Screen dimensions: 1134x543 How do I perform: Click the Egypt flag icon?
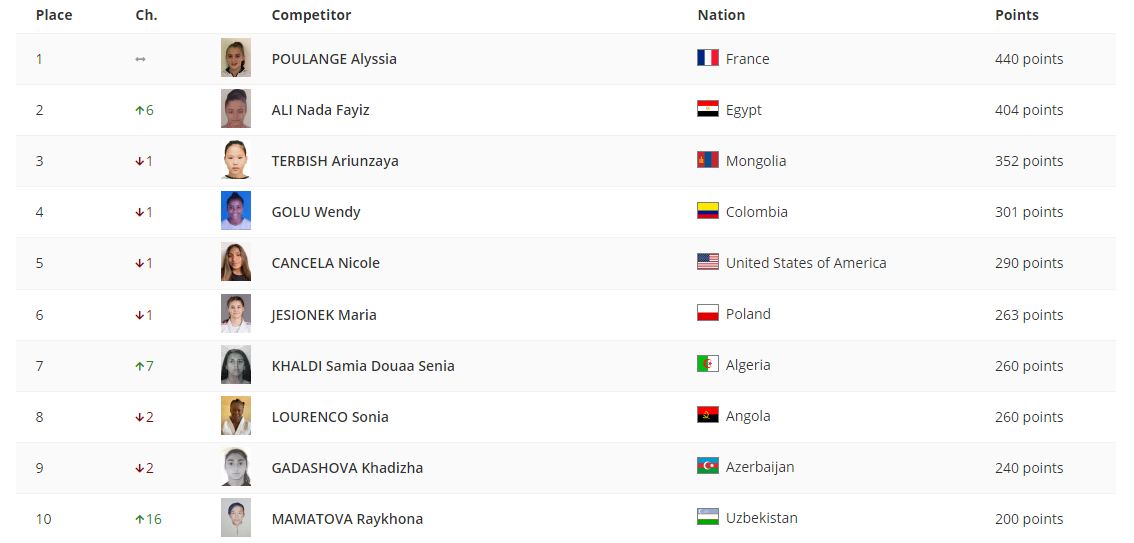click(707, 109)
